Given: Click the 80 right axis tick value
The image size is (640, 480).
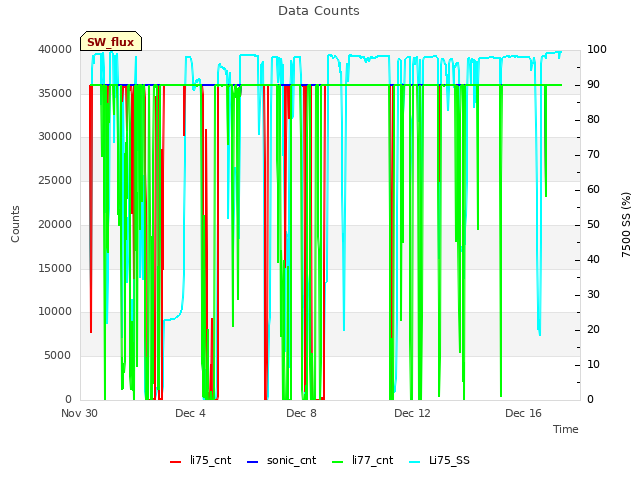Looking at the screenshot, I should point(593,120).
